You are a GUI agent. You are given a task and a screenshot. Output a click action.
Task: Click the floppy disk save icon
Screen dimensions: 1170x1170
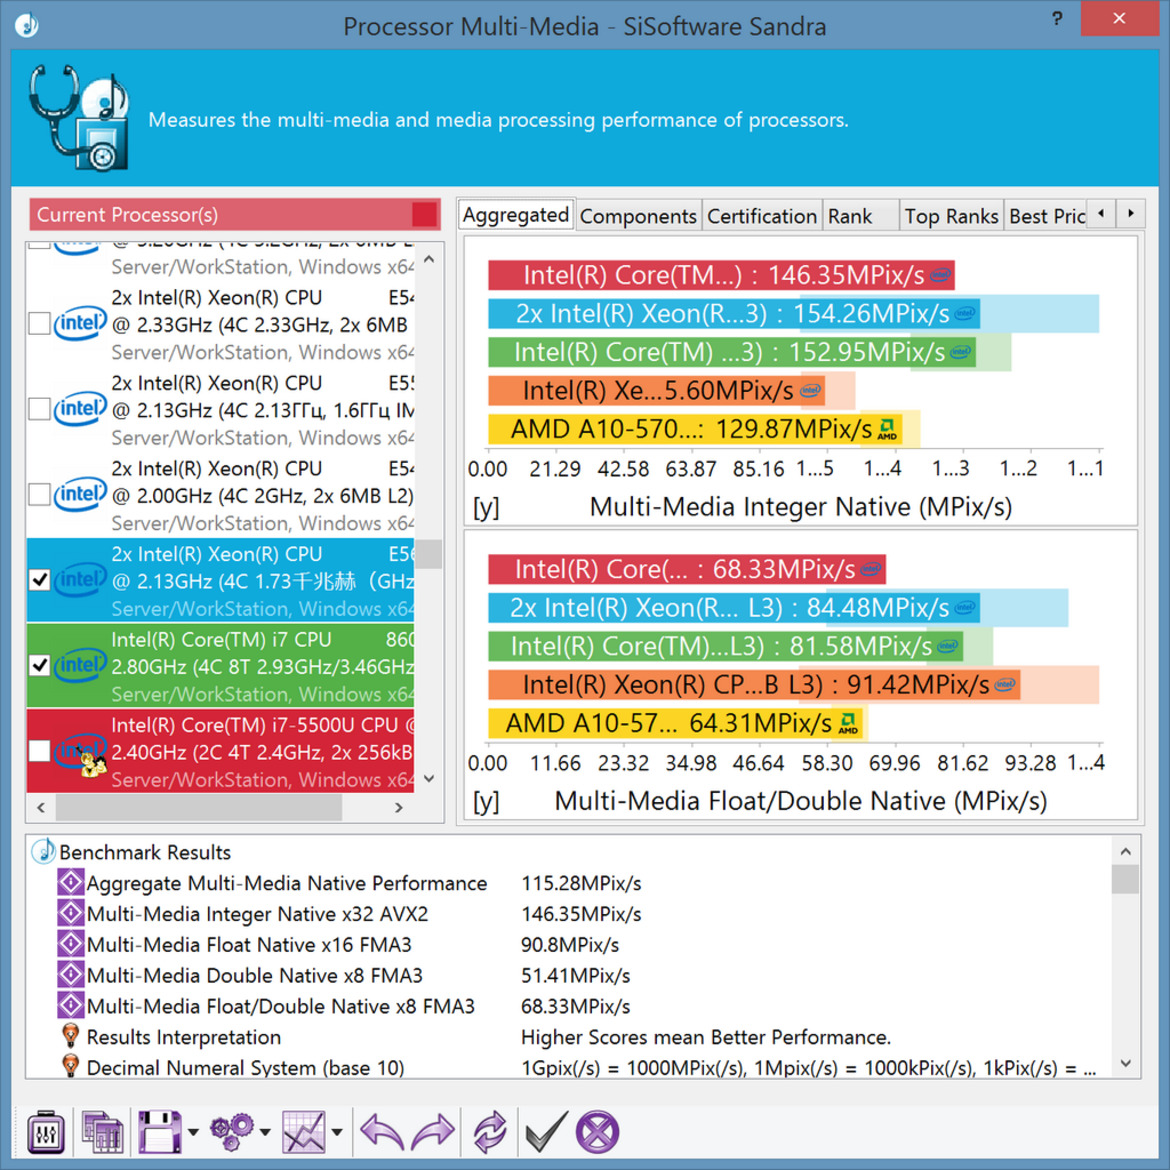coord(160,1132)
